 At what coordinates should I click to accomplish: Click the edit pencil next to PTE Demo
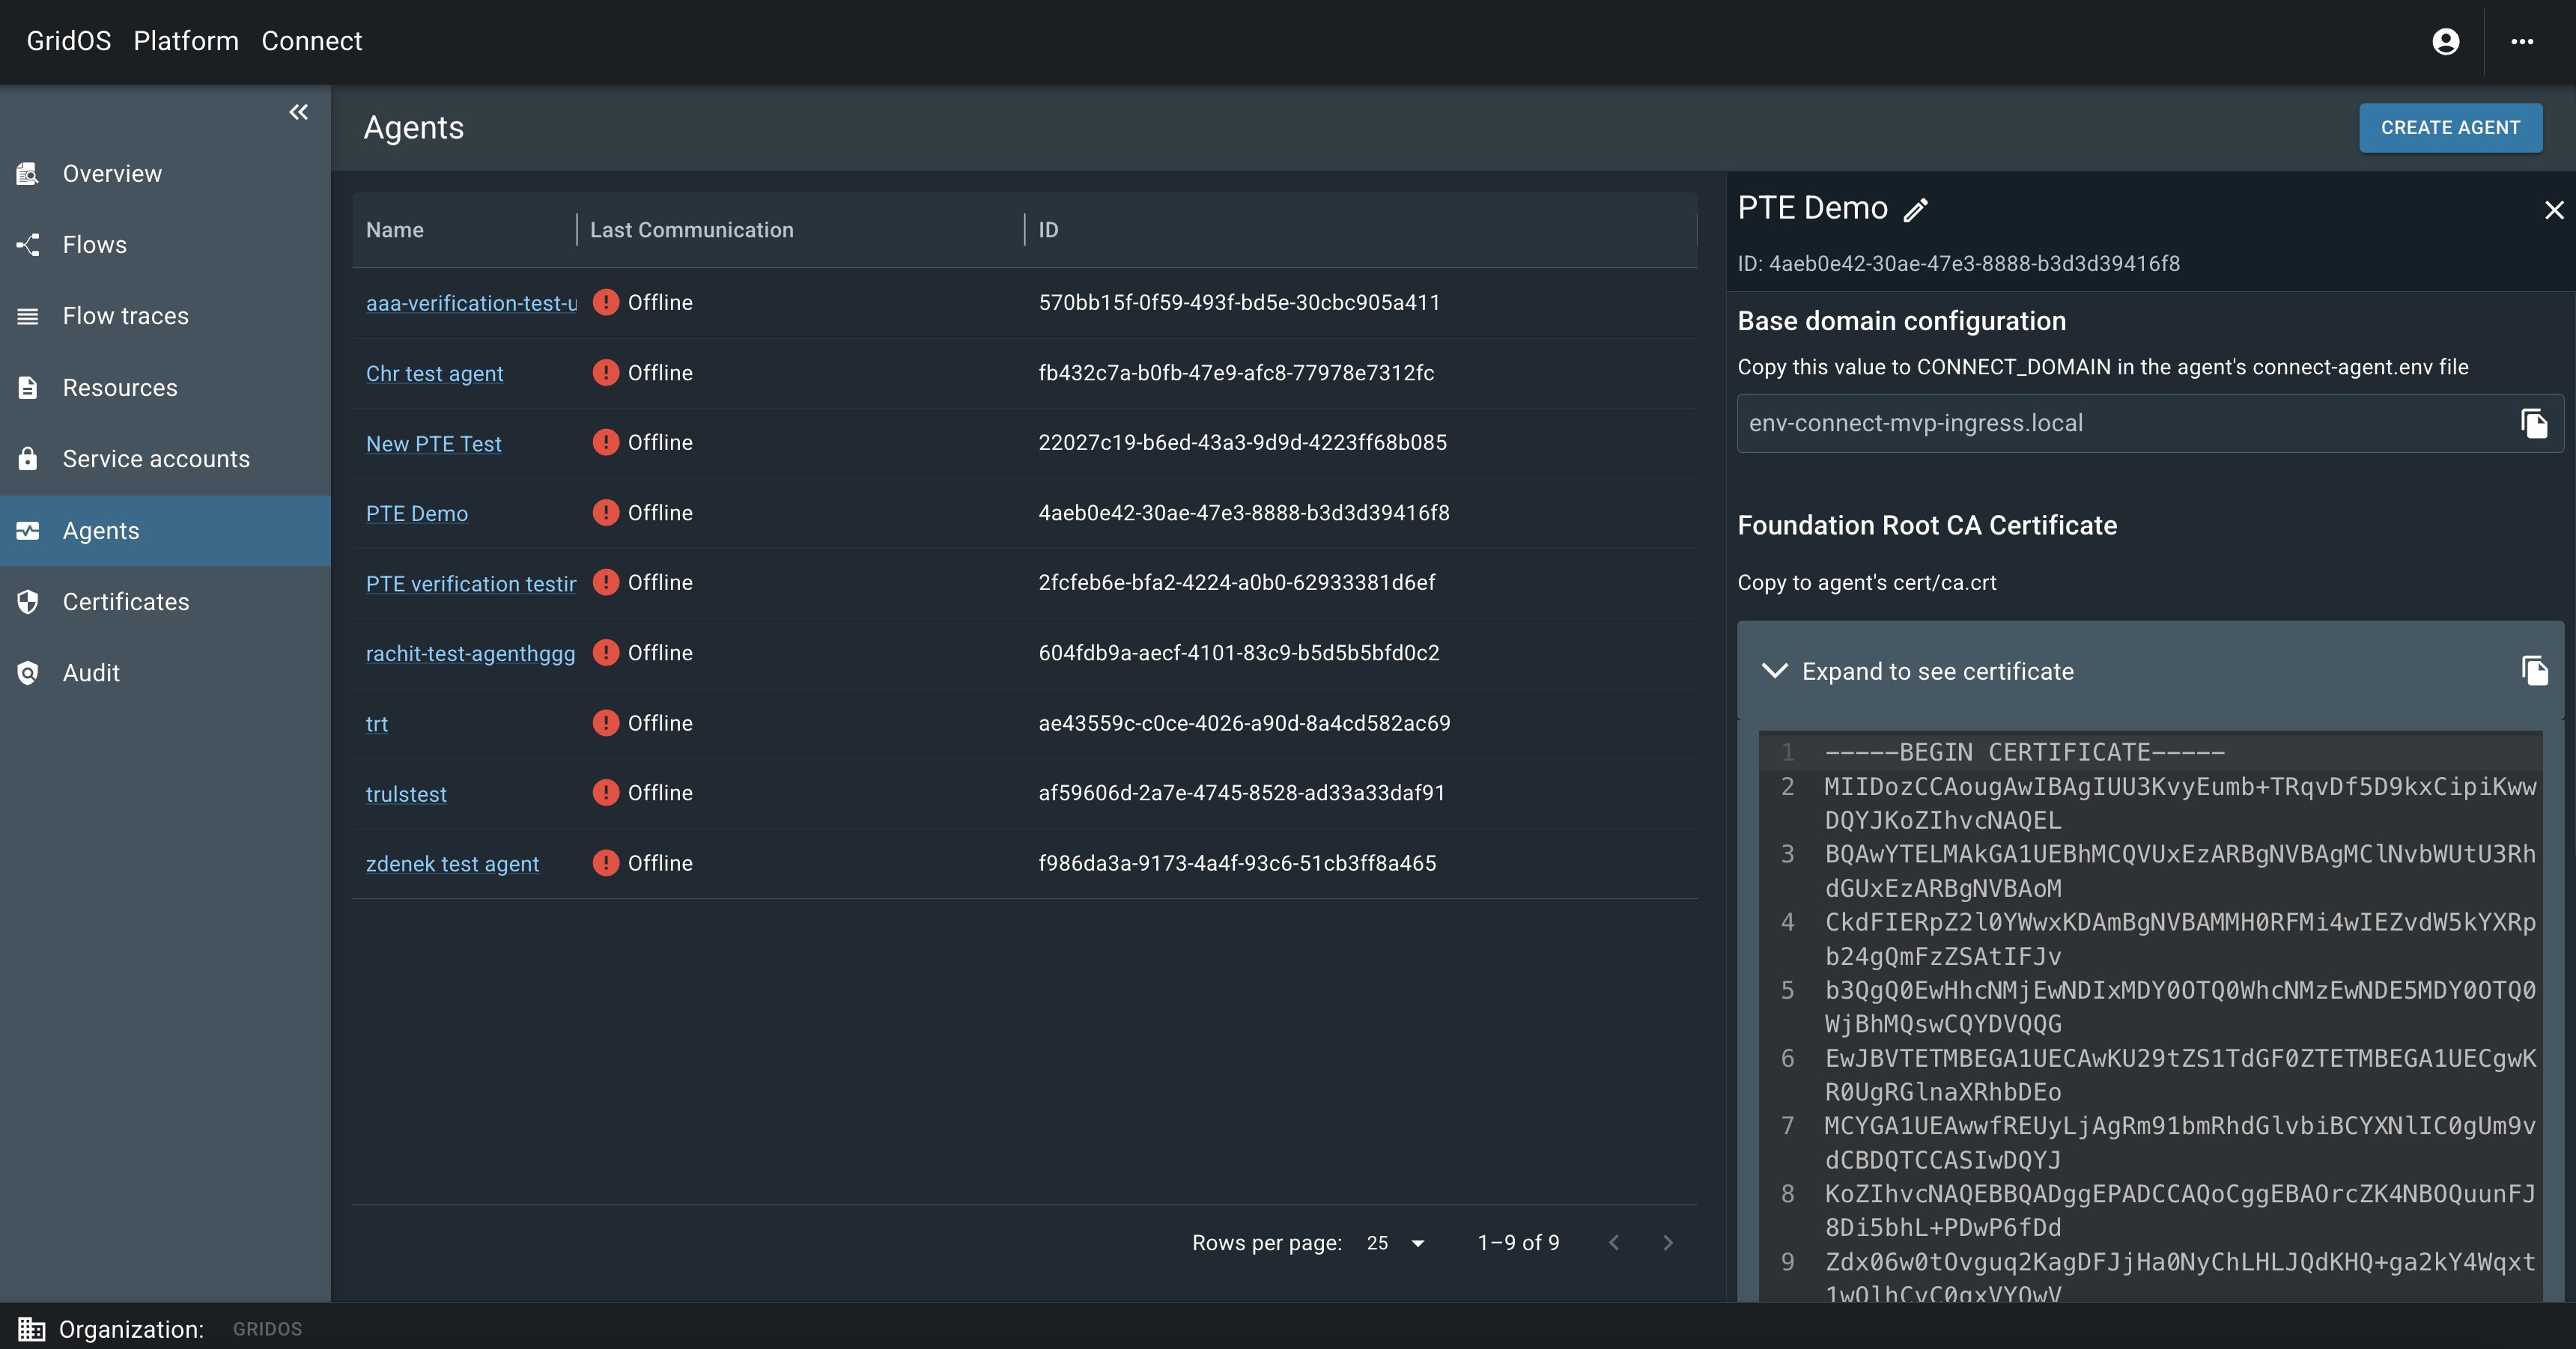[x=1915, y=210]
